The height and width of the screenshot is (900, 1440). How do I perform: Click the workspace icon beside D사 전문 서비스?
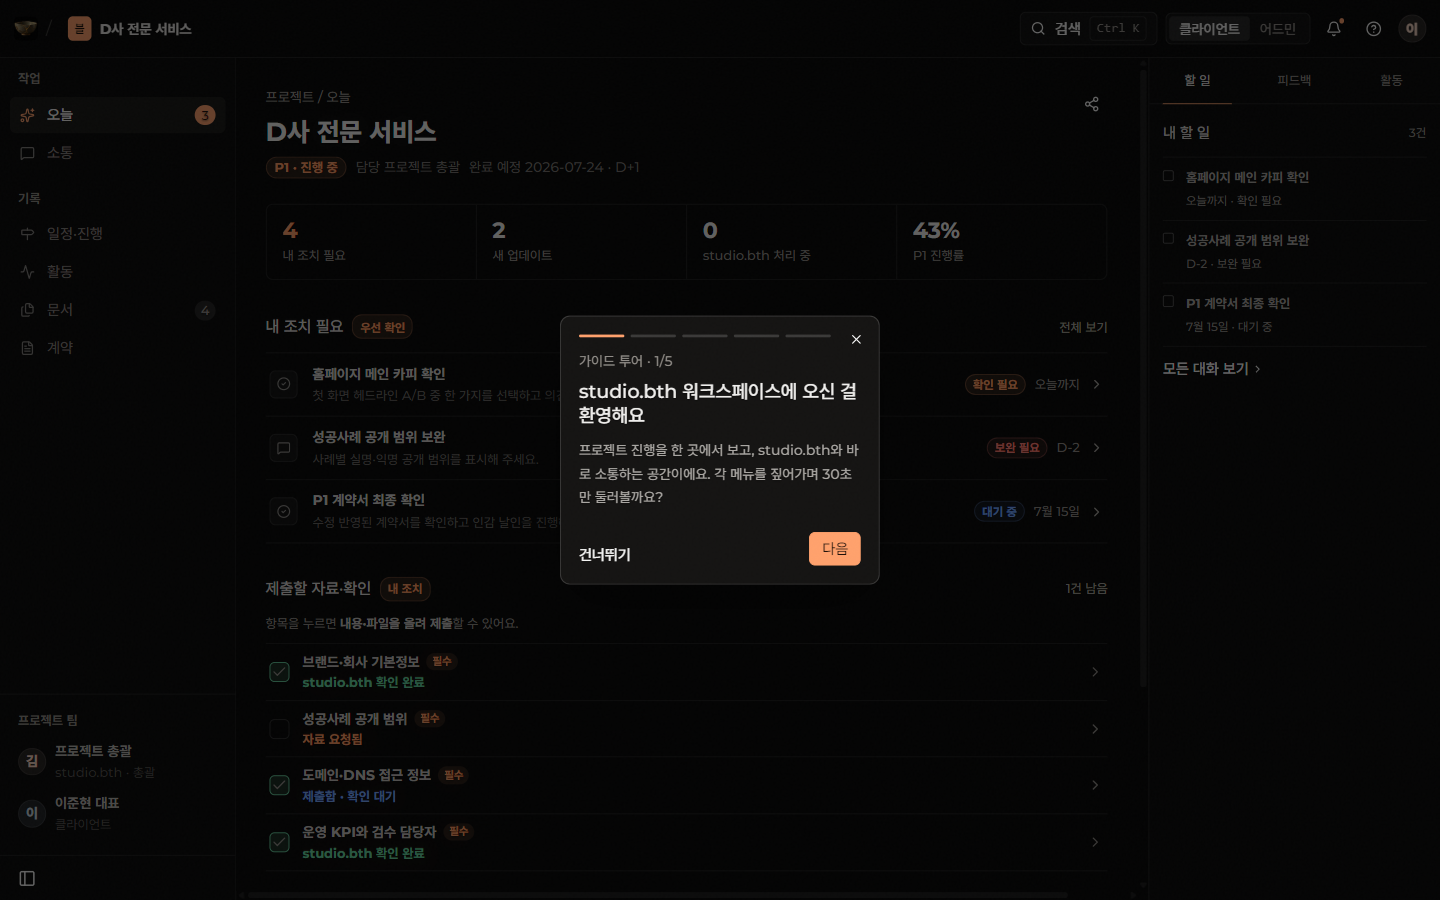click(79, 28)
